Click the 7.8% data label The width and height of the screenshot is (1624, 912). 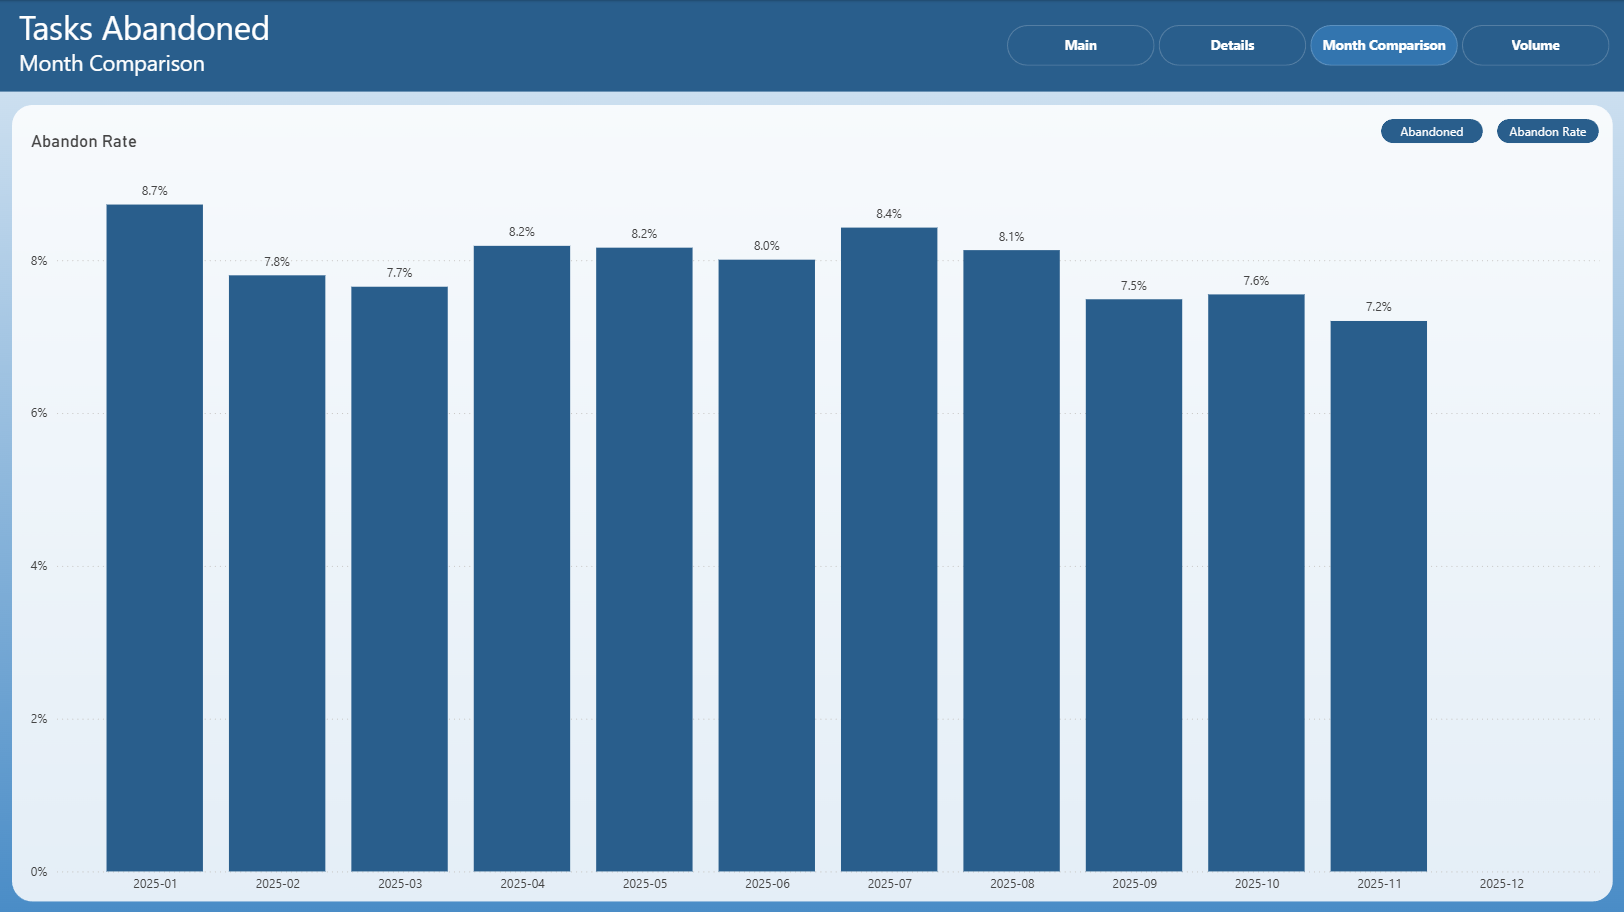click(277, 262)
